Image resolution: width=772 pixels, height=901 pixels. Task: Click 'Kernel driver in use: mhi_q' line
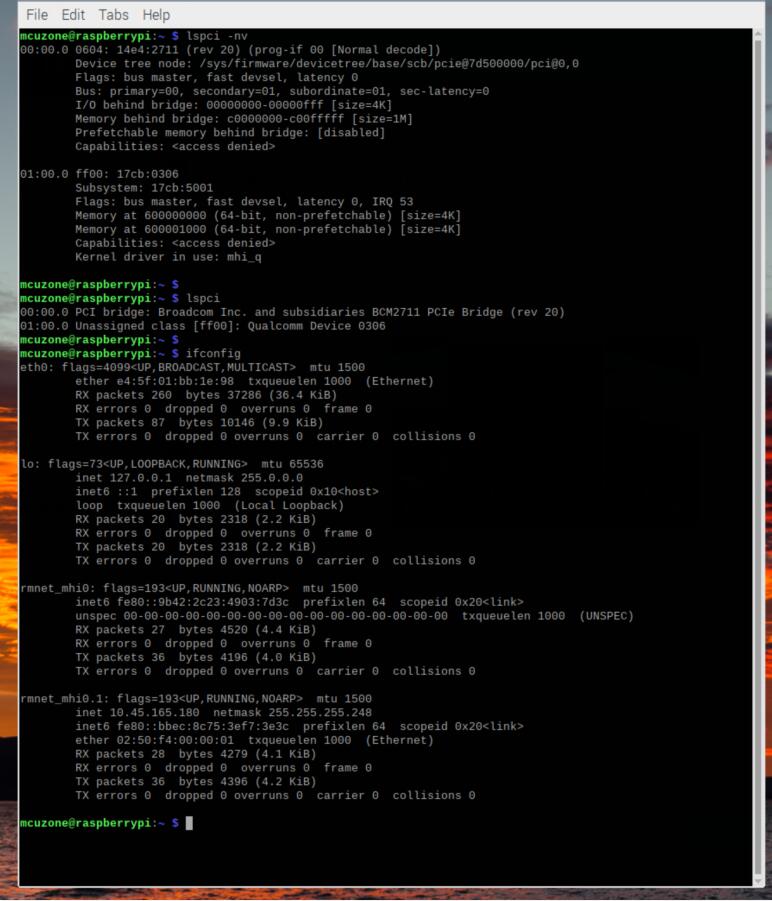pos(168,257)
